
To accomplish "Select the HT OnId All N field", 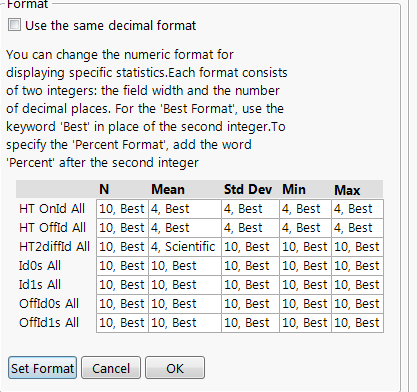I will pyautogui.click(x=122, y=209).
